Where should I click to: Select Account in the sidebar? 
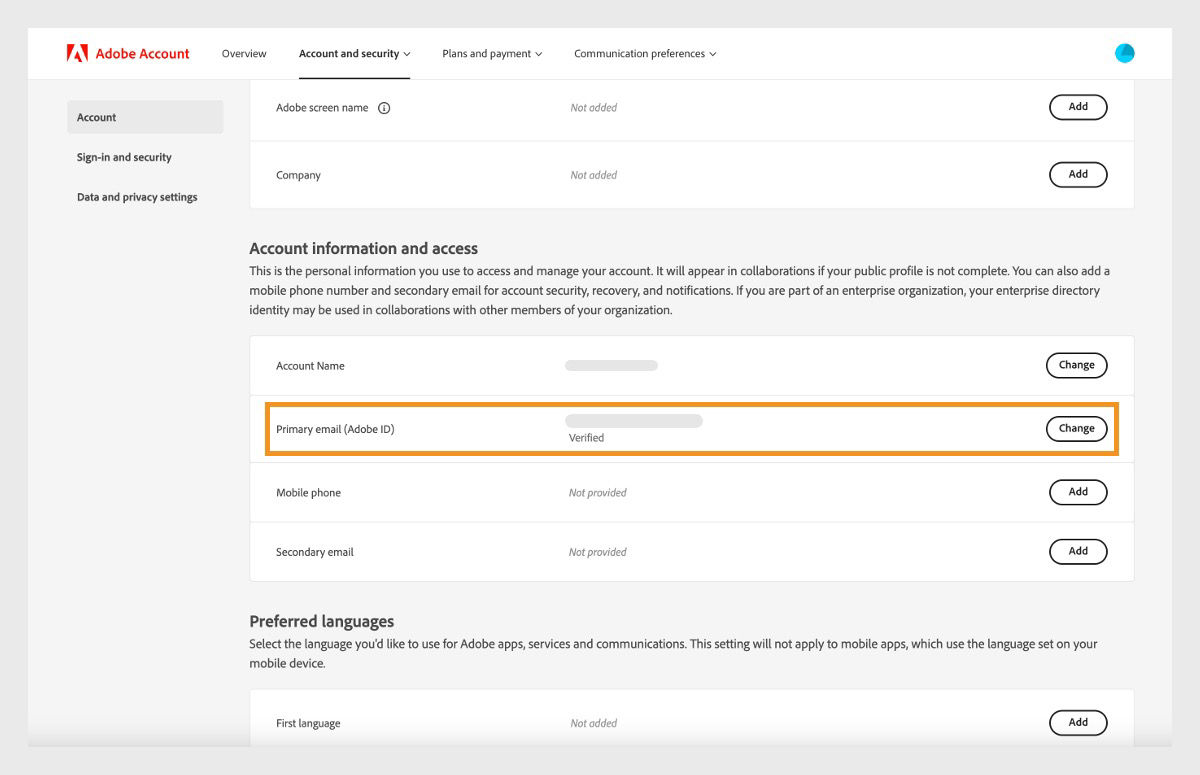(96, 117)
